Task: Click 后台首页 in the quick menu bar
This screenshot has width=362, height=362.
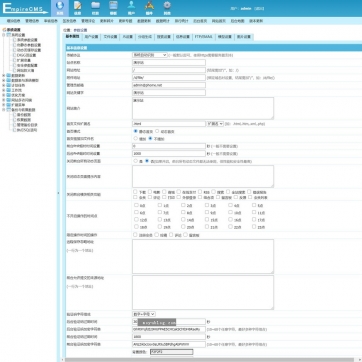Action: point(200,21)
